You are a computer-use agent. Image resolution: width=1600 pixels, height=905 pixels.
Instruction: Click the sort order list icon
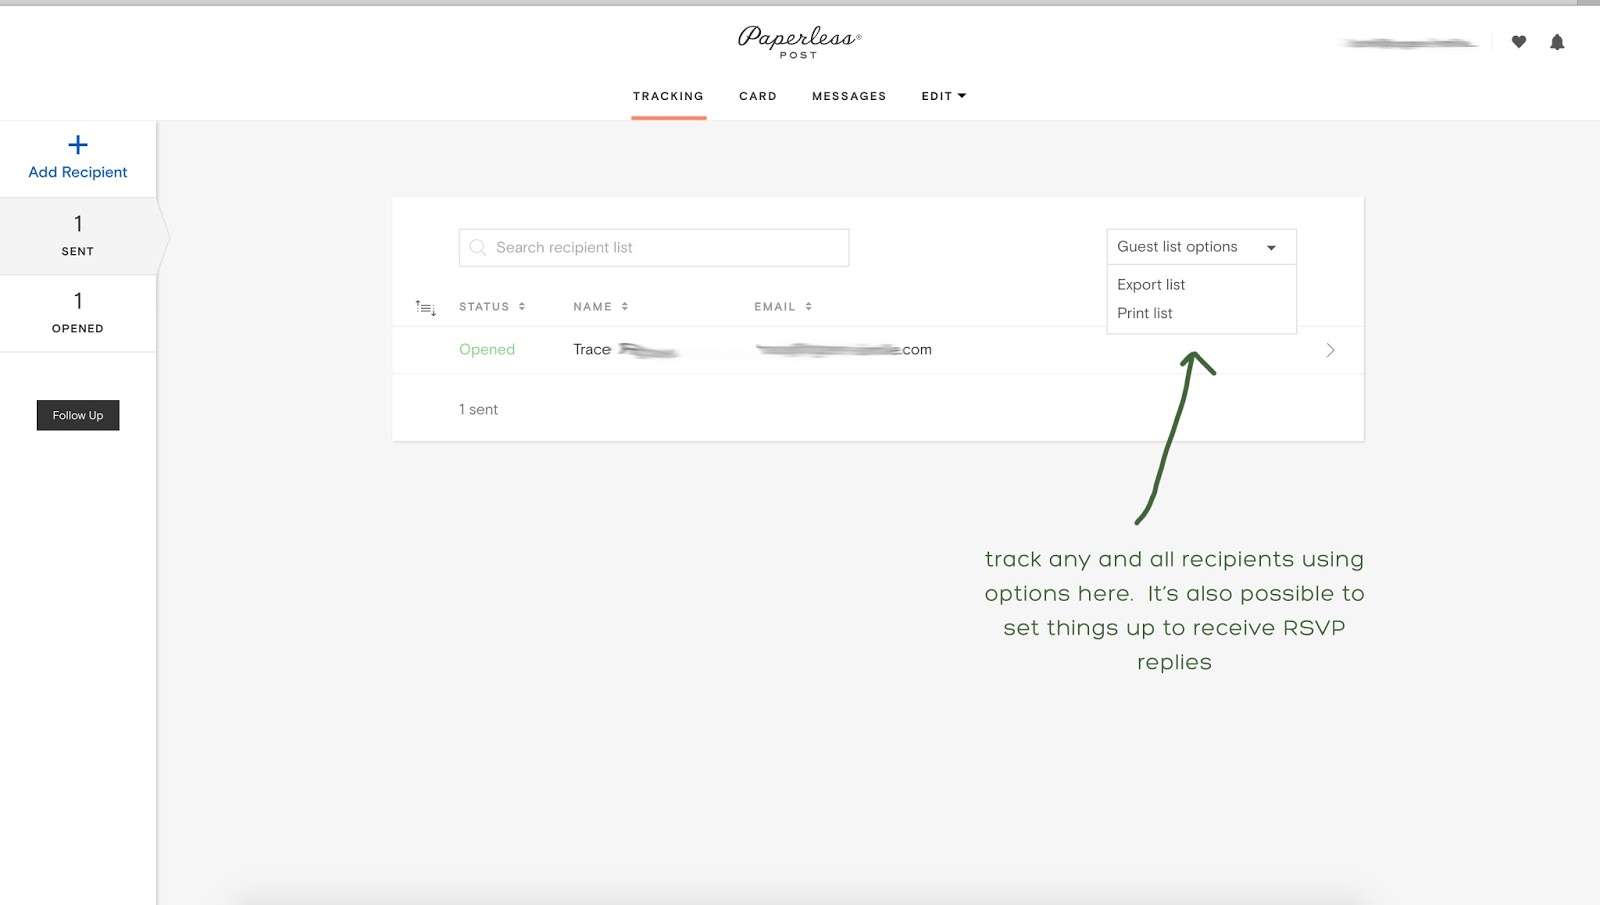[x=425, y=307]
